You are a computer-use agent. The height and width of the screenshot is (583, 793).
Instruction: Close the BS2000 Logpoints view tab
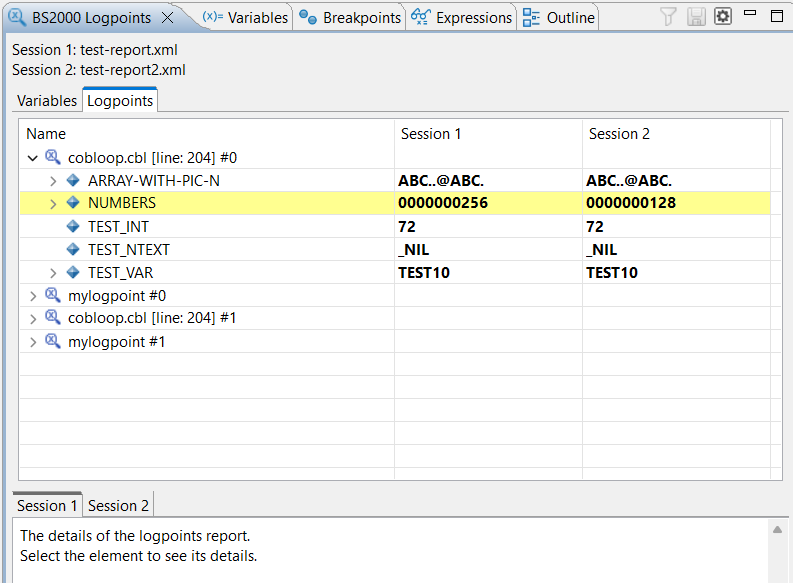tap(168, 18)
